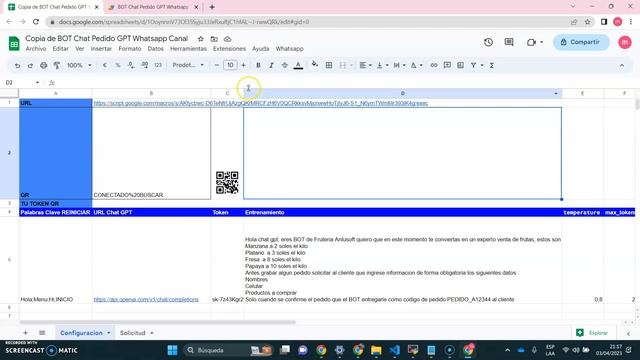Open the zoom 100% dropdown
This screenshot has height=360, width=640.
pos(79,65)
